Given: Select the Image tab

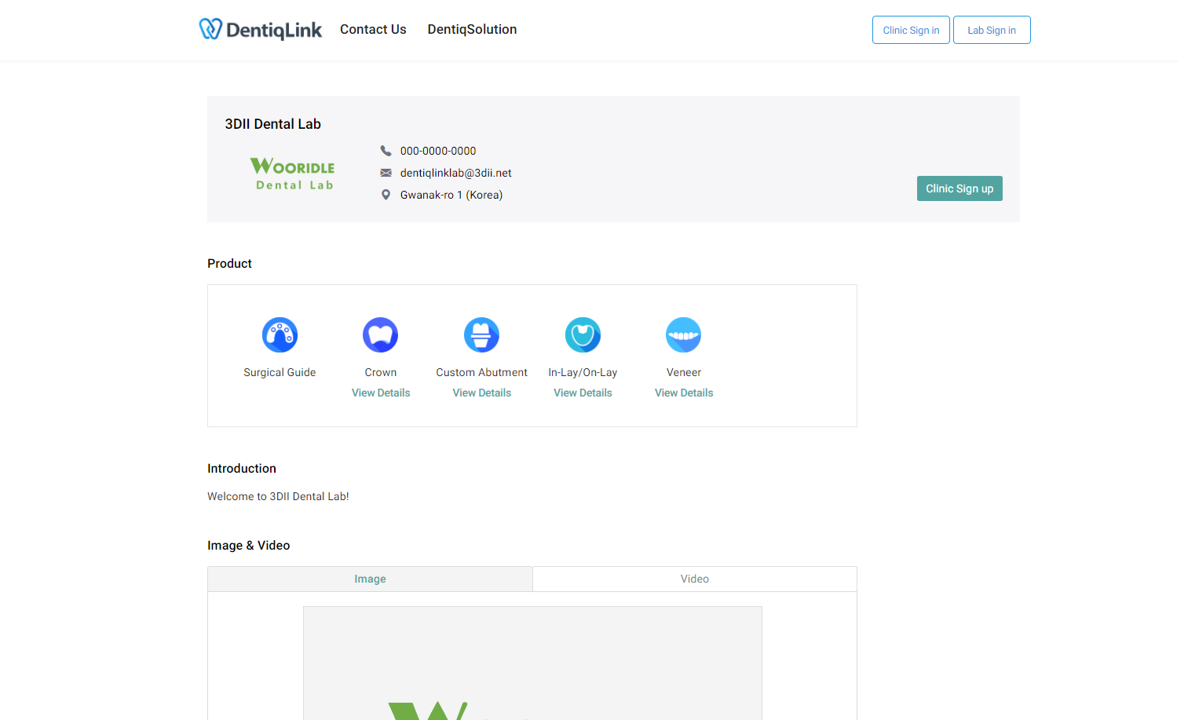Looking at the screenshot, I should coord(369,578).
